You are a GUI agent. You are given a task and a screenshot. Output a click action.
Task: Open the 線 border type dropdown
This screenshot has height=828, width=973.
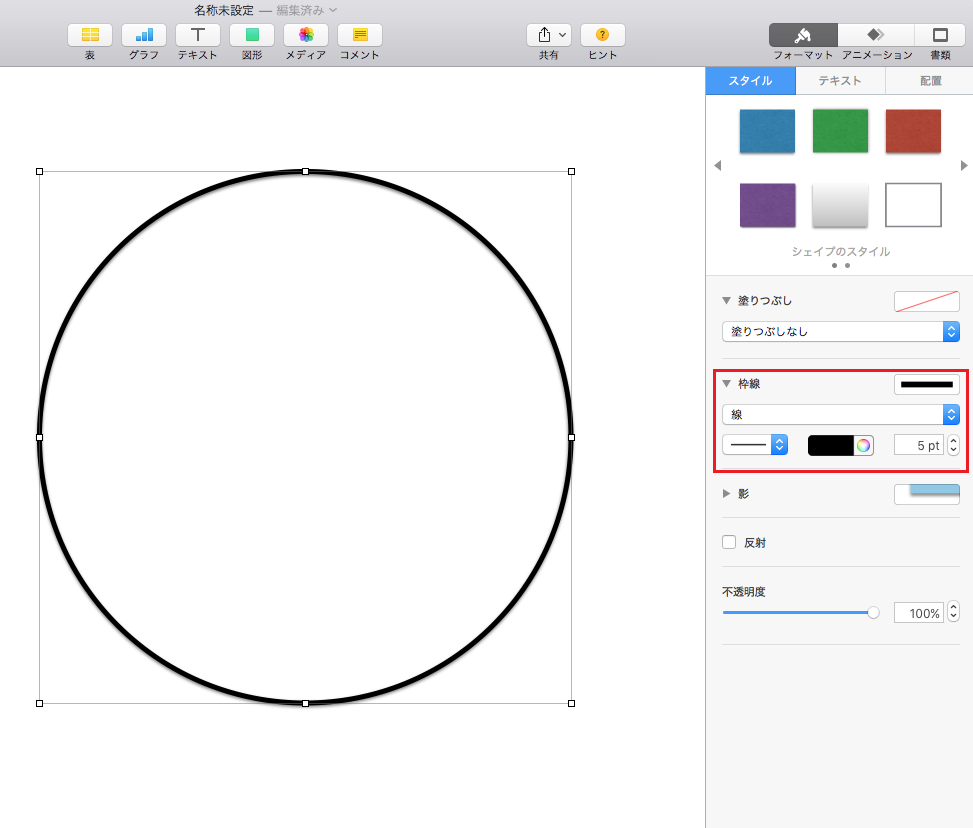click(x=841, y=415)
